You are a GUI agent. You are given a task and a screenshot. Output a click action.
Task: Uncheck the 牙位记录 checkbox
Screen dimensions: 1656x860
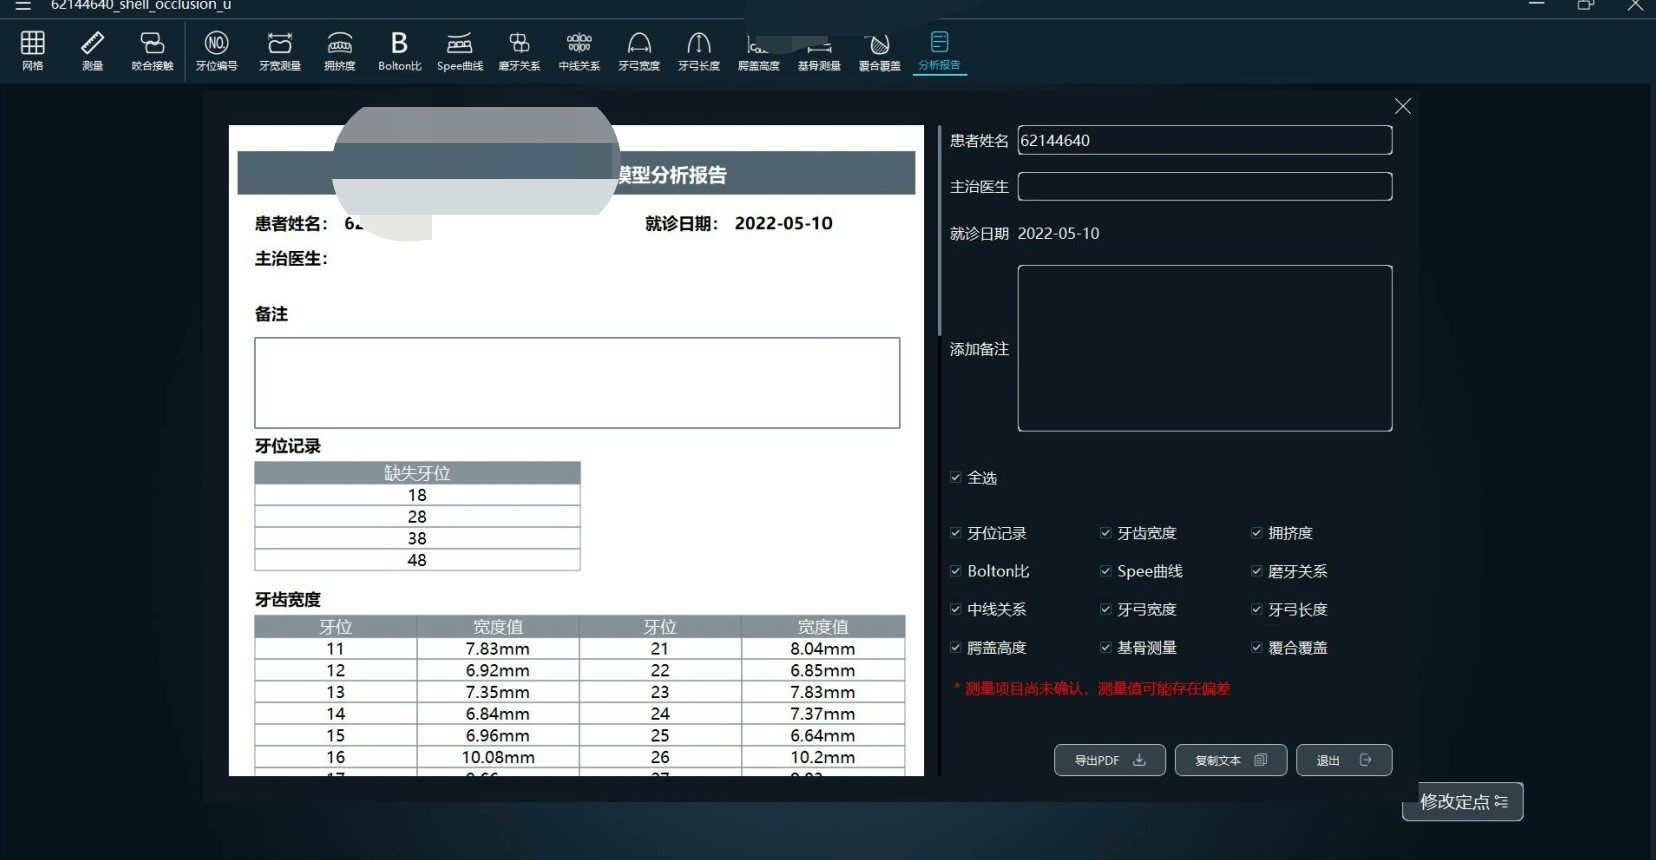click(x=956, y=533)
